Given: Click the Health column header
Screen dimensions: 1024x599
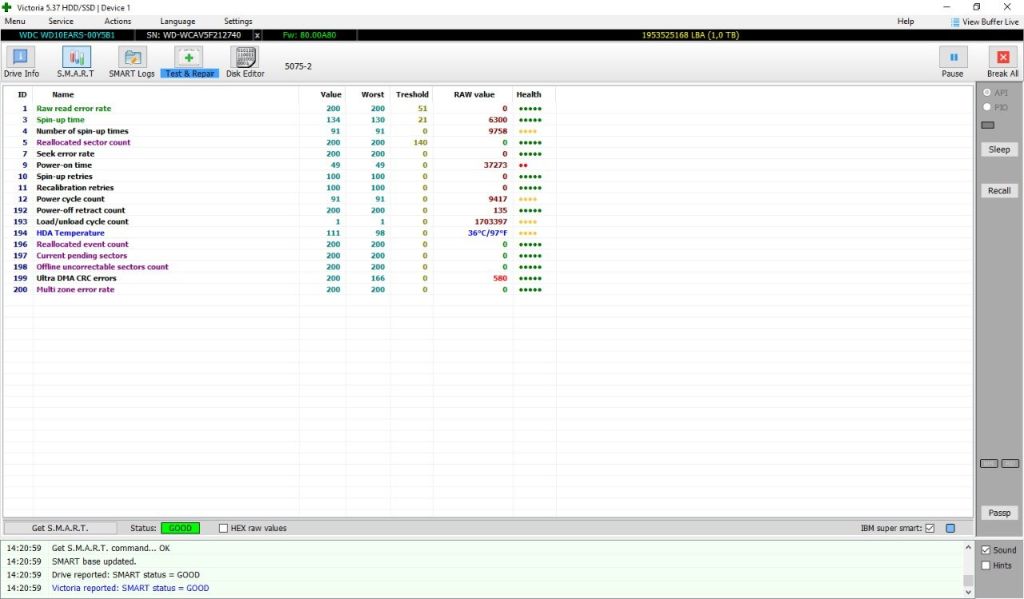Looking at the screenshot, I should point(528,95).
